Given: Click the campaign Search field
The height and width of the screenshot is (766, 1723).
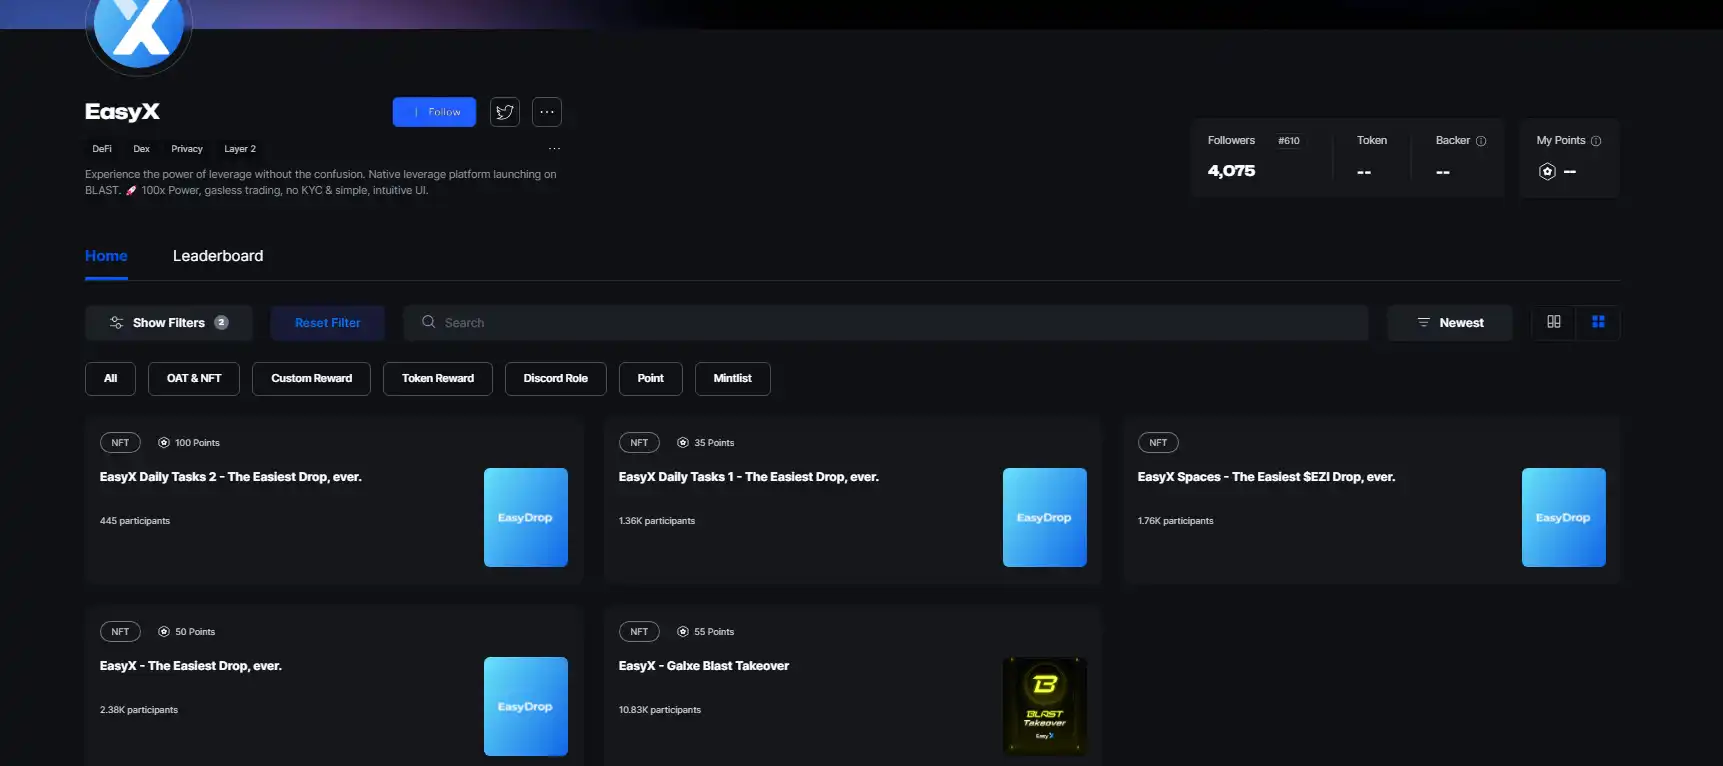Looking at the screenshot, I should [885, 323].
